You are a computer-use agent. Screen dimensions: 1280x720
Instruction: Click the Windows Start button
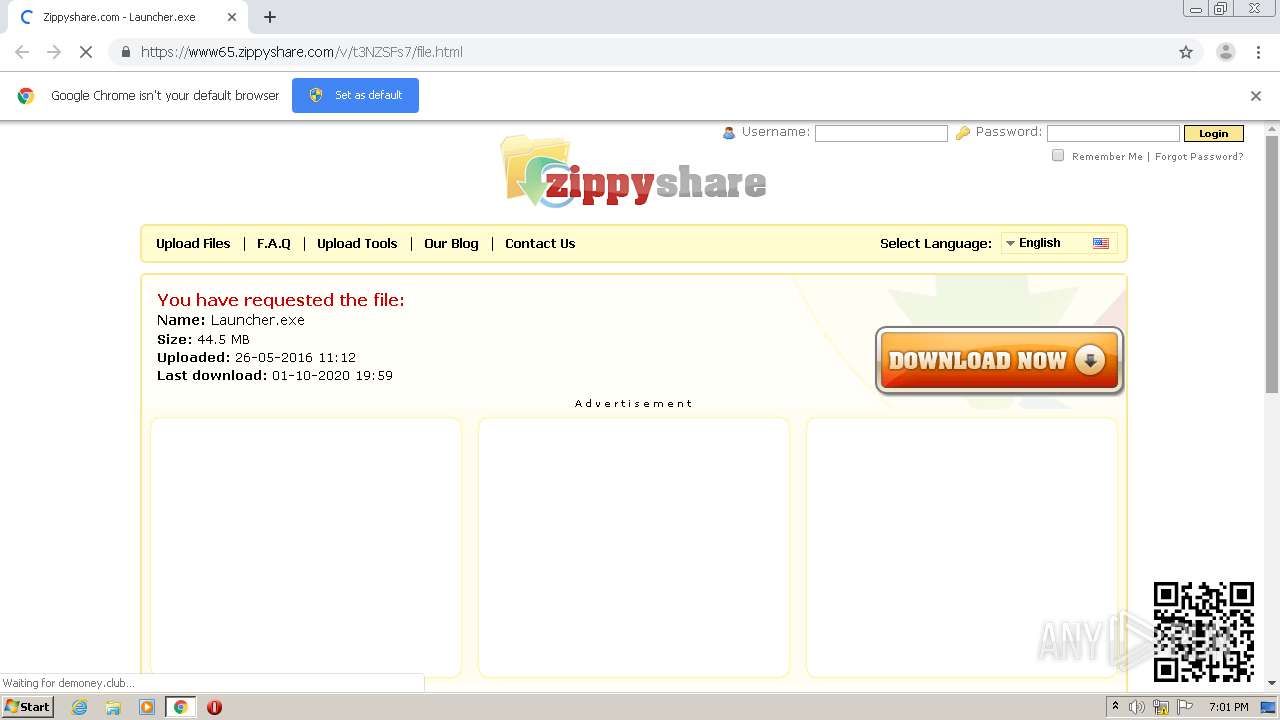(27, 707)
